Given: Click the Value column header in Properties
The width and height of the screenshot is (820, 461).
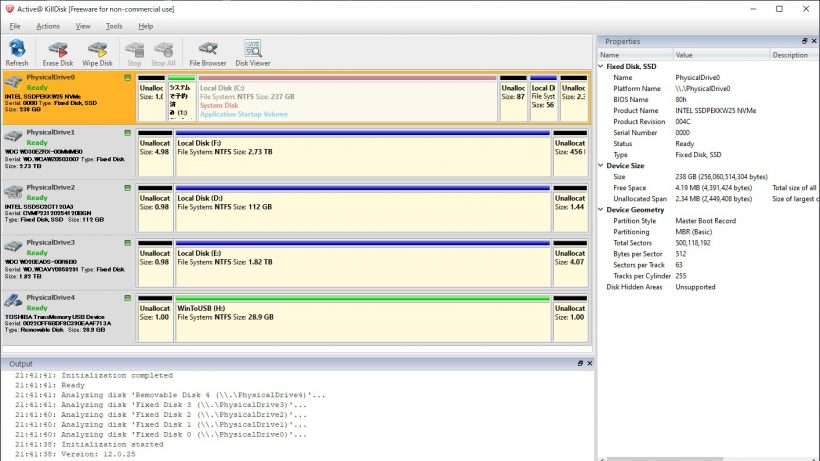Looking at the screenshot, I should [x=721, y=55].
